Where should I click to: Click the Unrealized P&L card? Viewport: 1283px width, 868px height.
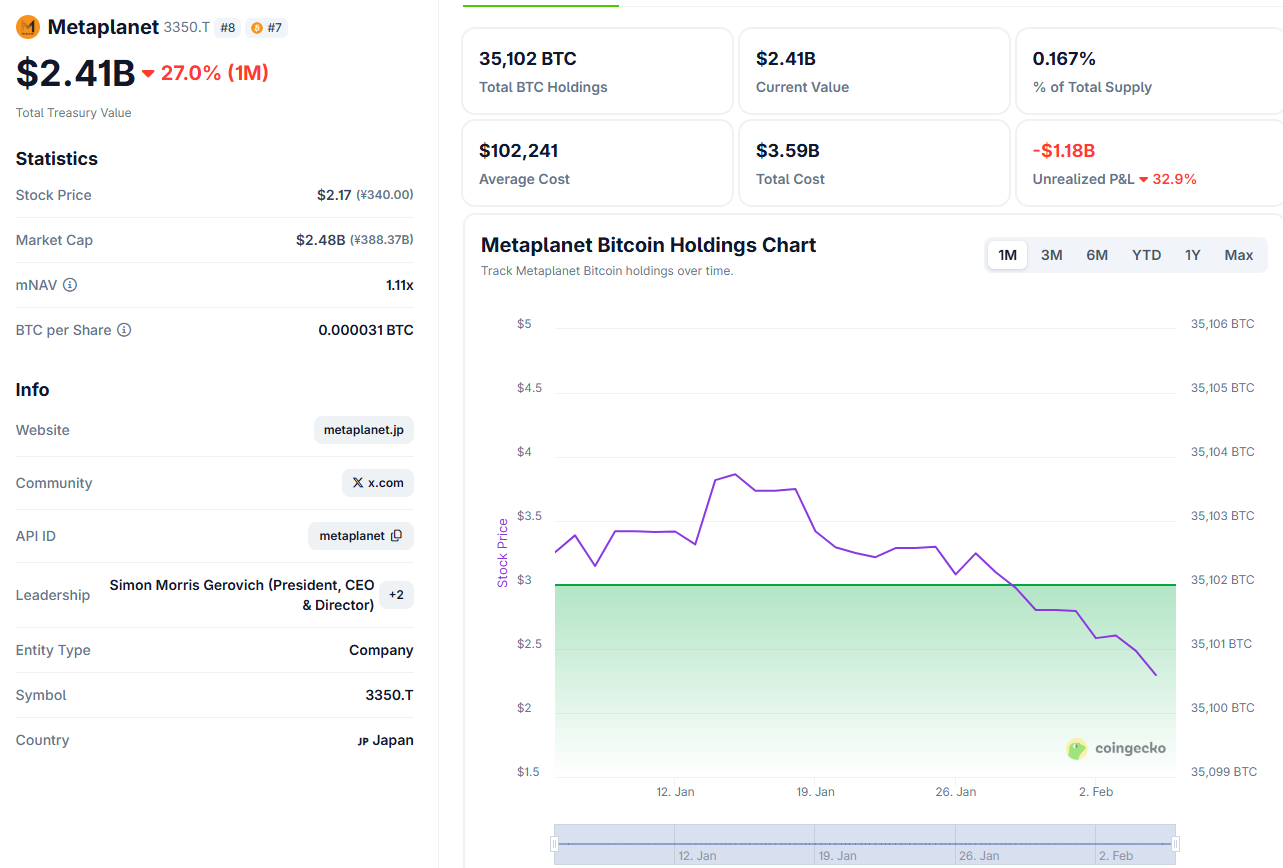pos(1148,163)
